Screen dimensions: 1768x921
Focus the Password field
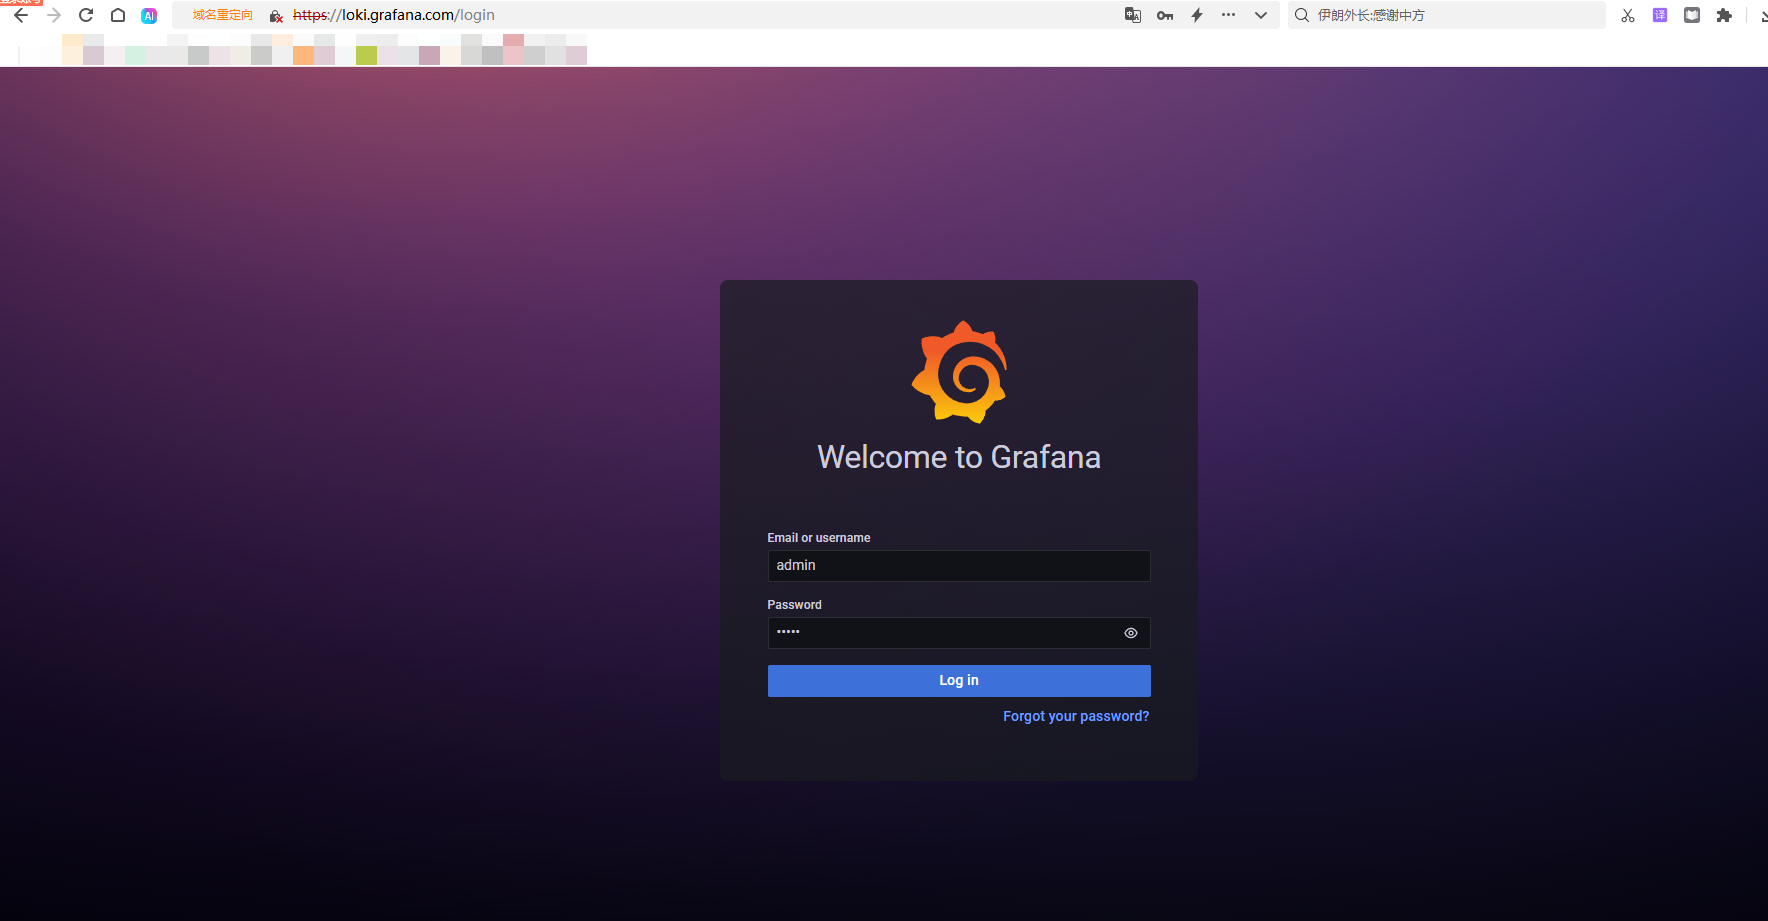tap(959, 633)
